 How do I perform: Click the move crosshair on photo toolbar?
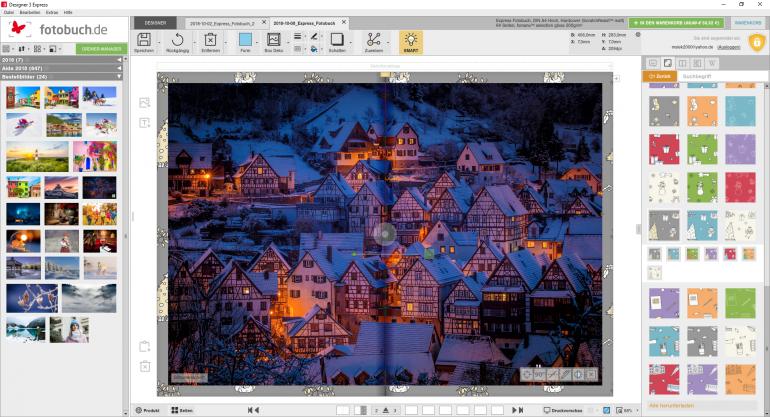click(526, 375)
